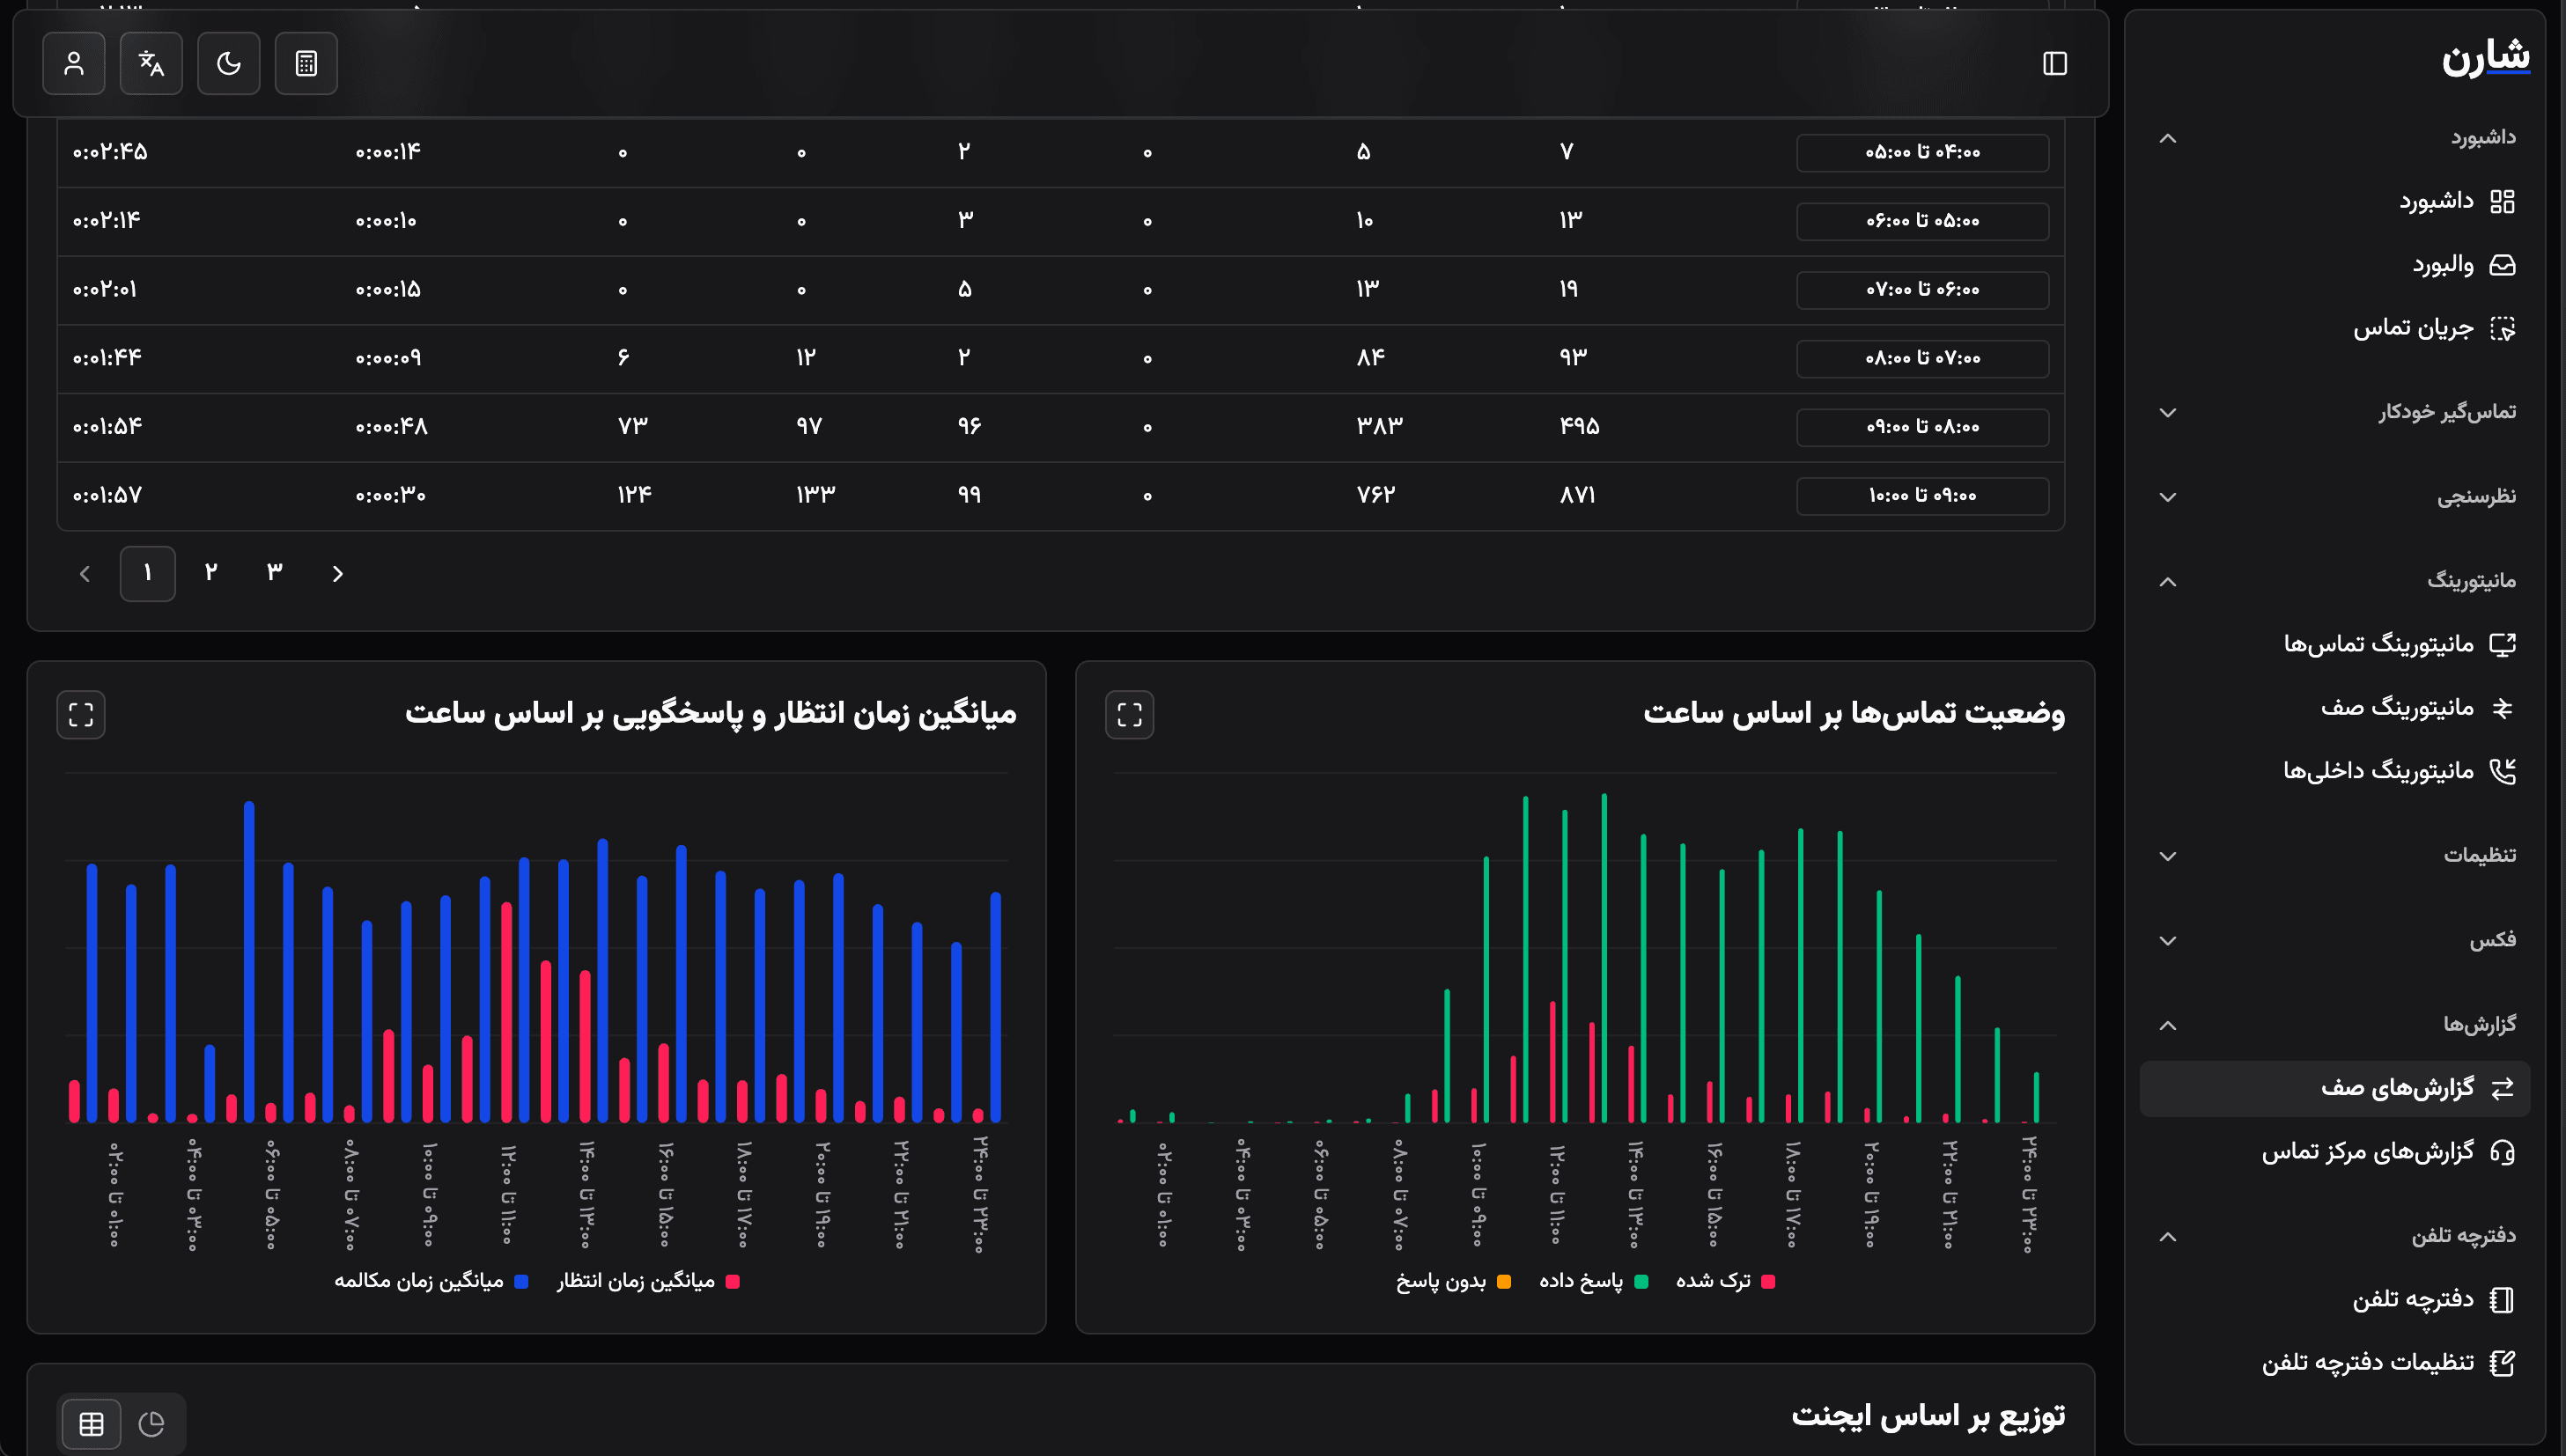This screenshot has width=2566, height=1456.
Task: Click the value ۸۷۱ in table
Action: 1577,495
